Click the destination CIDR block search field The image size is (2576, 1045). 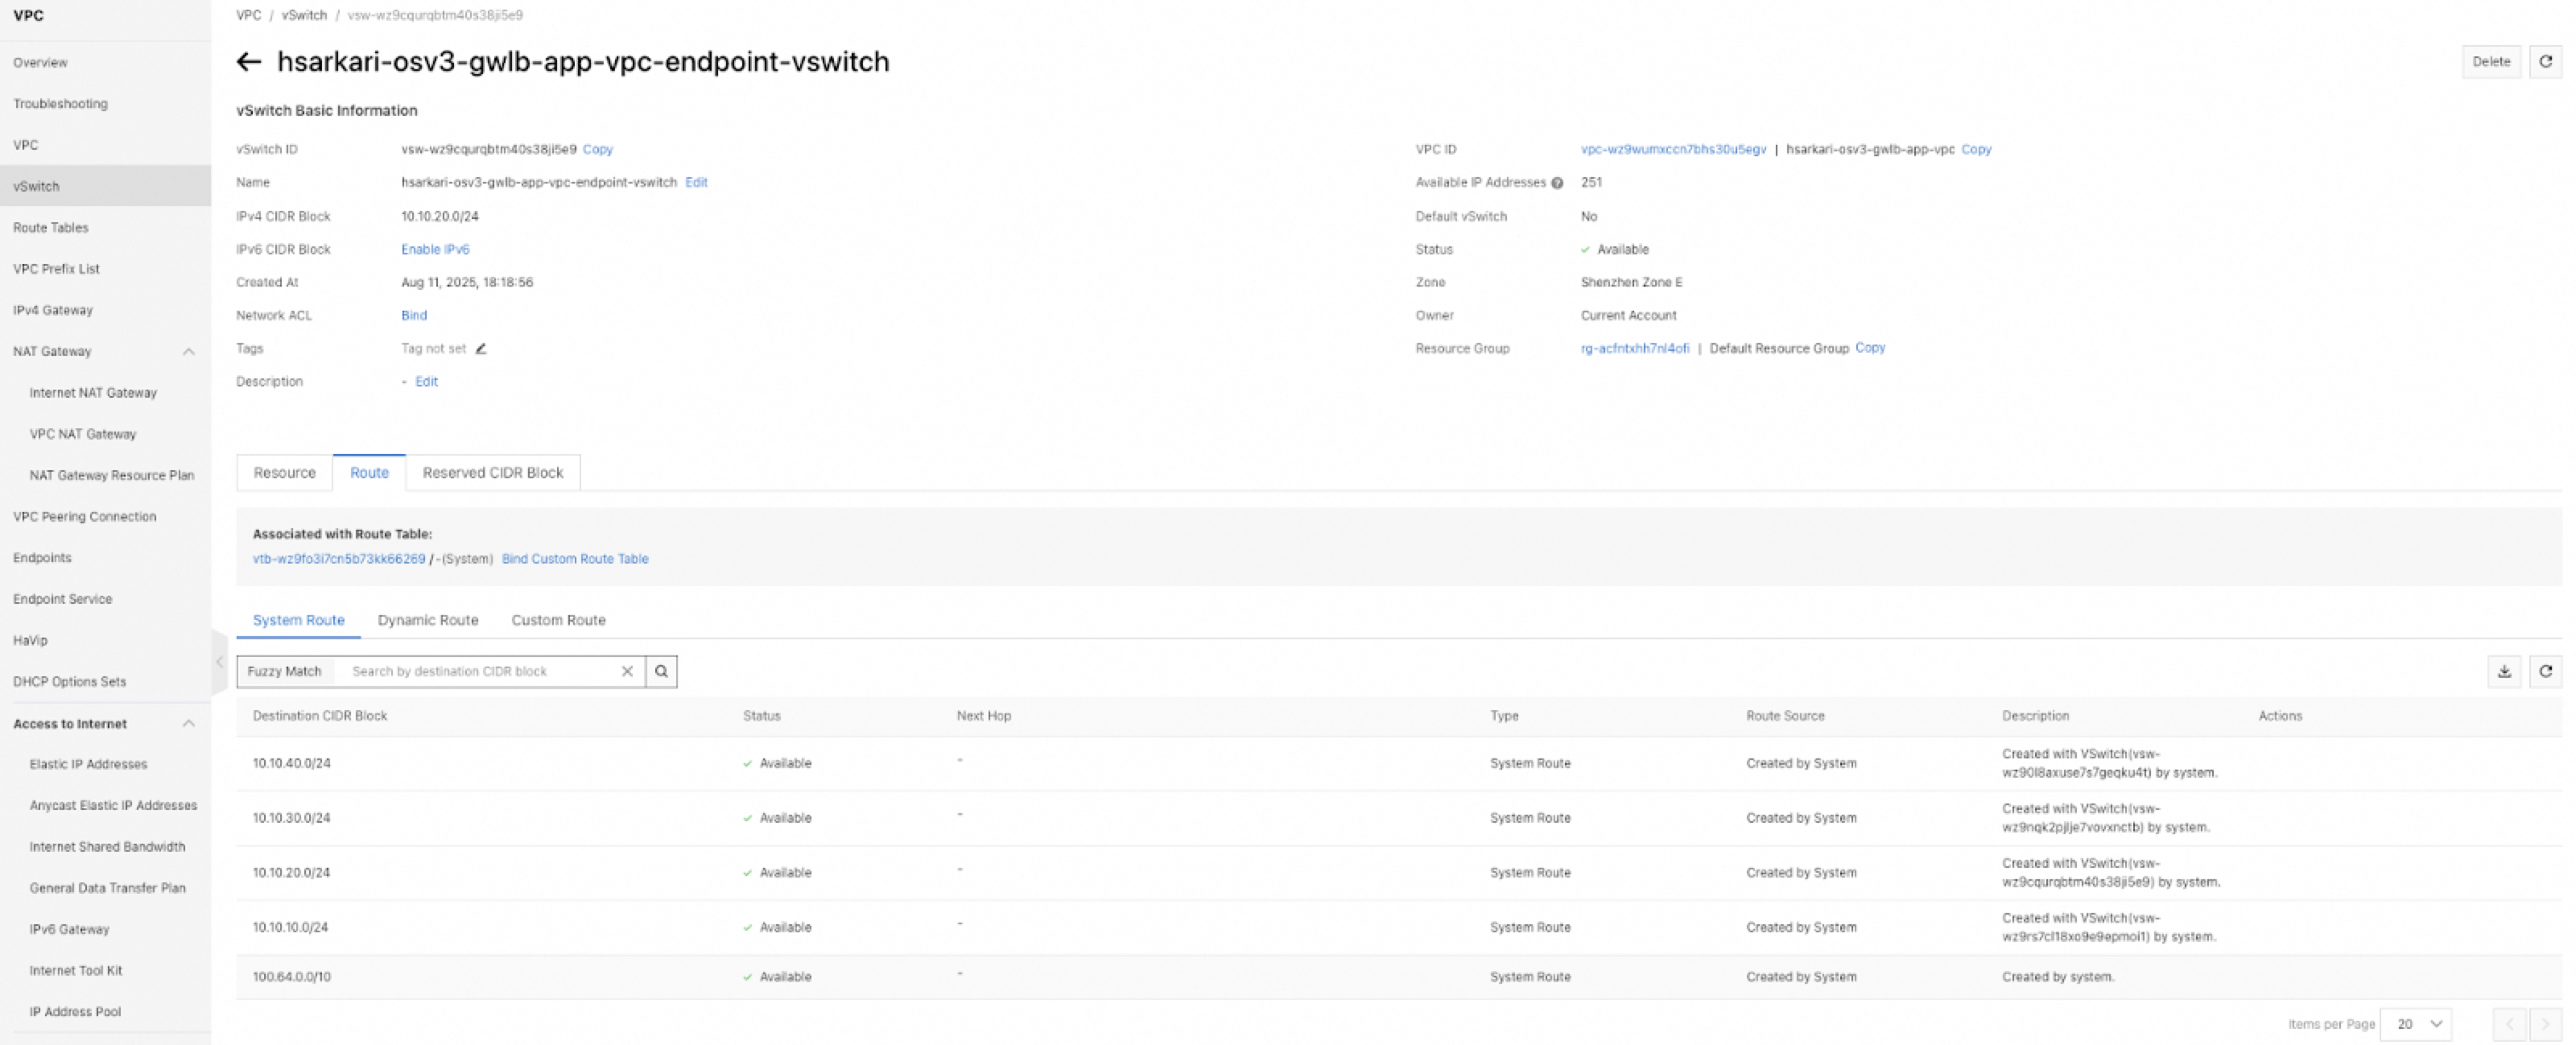click(x=480, y=672)
